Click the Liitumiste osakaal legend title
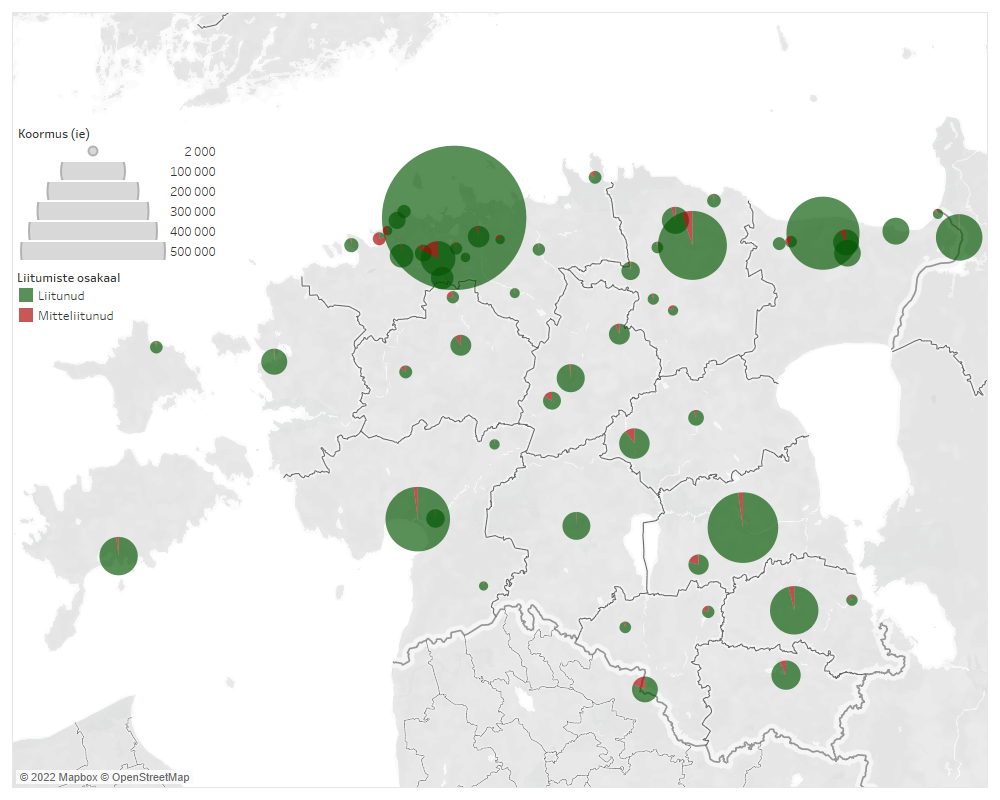1000x800 pixels. (x=69, y=278)
